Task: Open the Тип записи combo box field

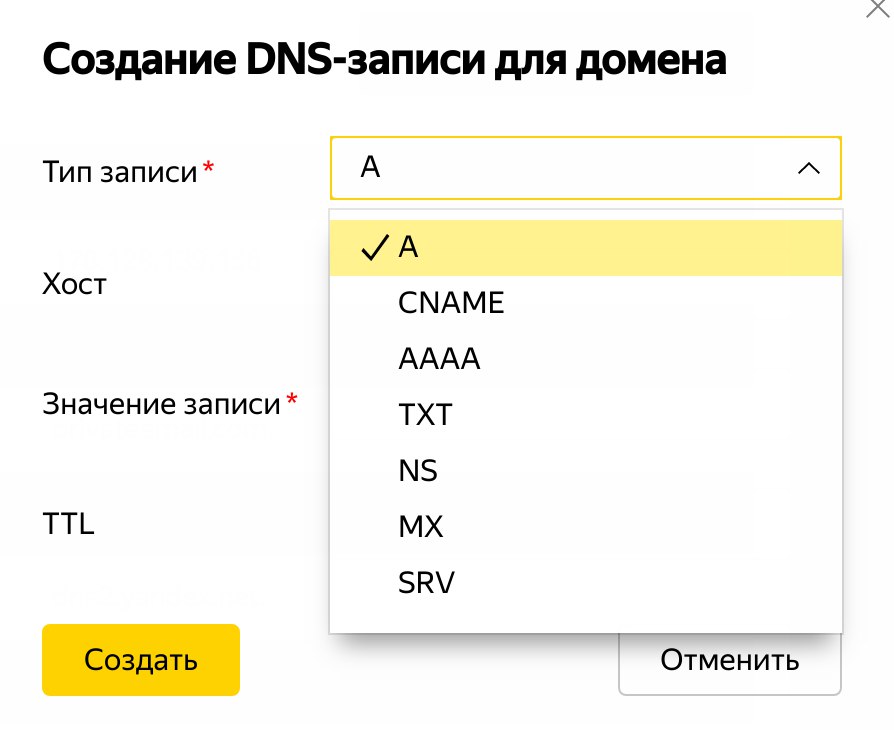Action: click(586, 168)
